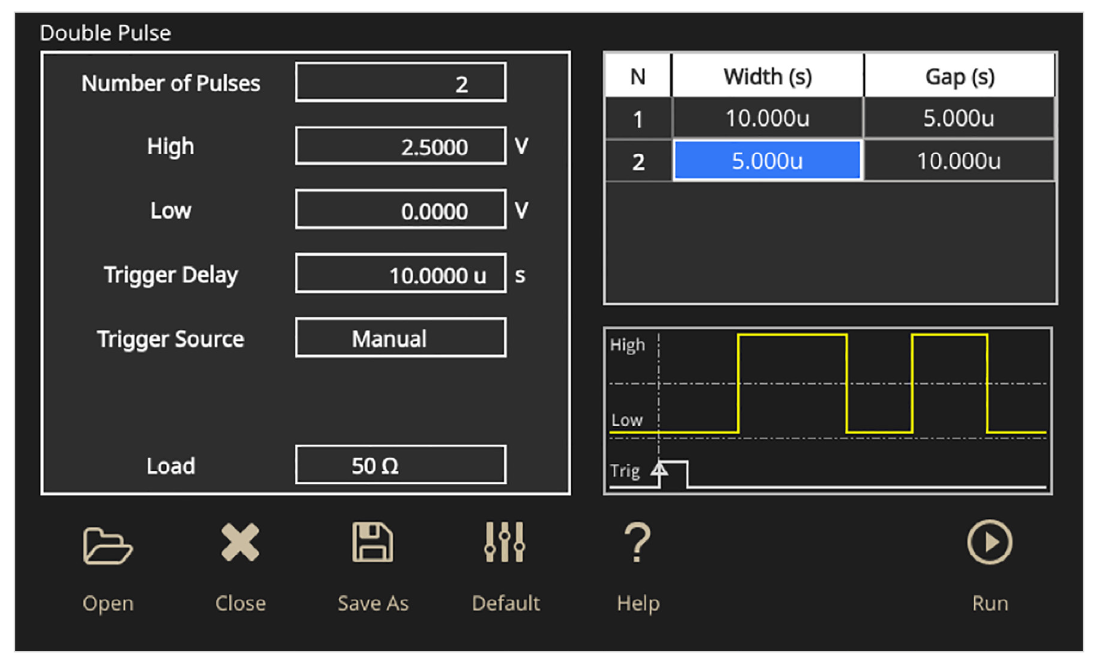Image resolution: width=1095 pixels, height=663 pixels.
Task: Click the Trigger Delay label
Action: (170, 275)
